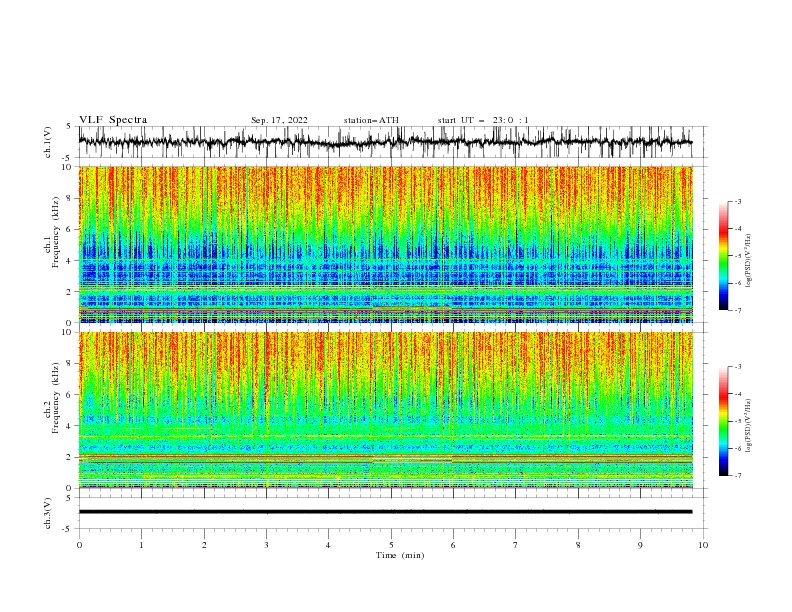Click the "ch.1(V)" axis label
The width and height of the screenshot is (792, 612).
click(48, 142)
